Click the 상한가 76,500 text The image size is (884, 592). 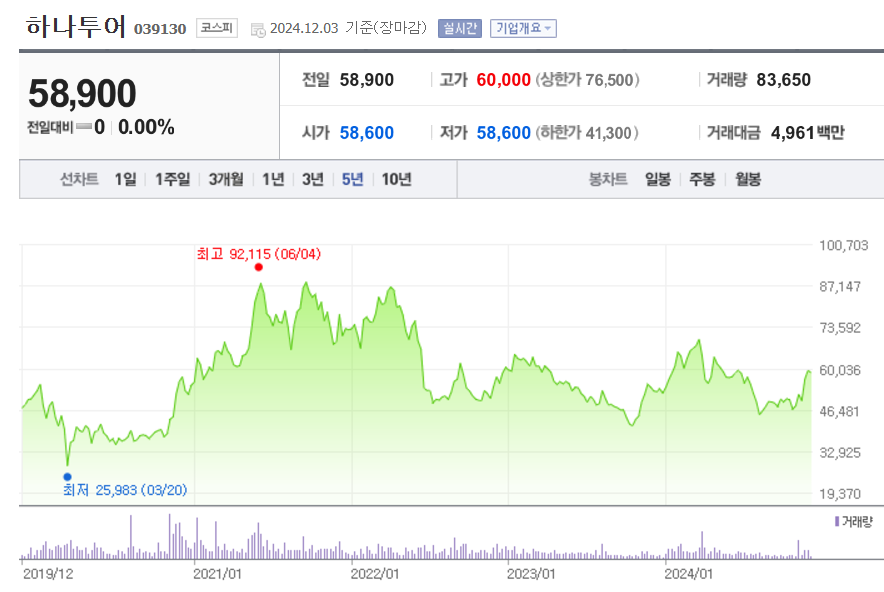pos(587,80)
